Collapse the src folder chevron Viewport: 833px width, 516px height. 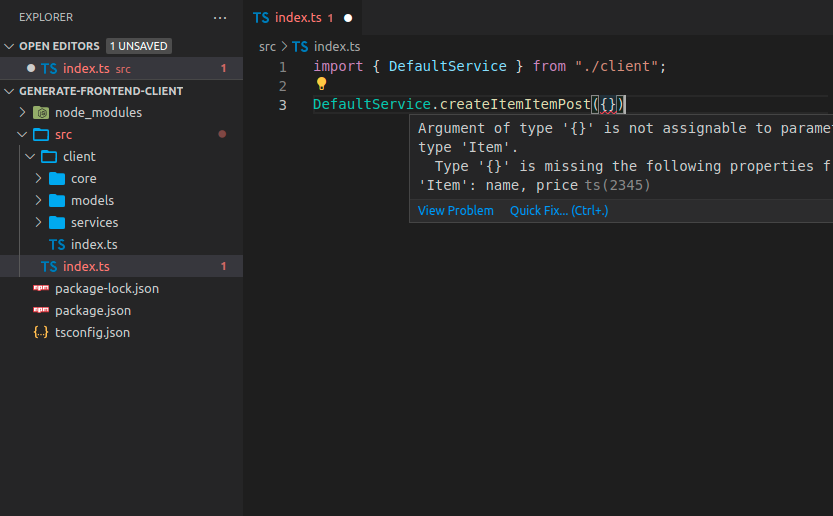(22, 135)
